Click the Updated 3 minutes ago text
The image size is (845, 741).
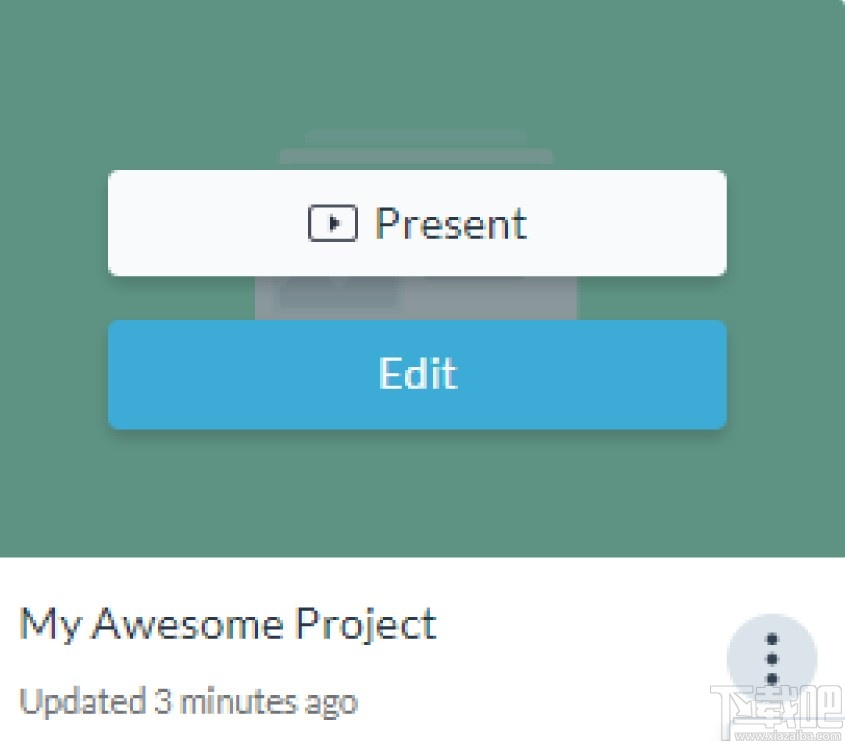click(188, 702)
